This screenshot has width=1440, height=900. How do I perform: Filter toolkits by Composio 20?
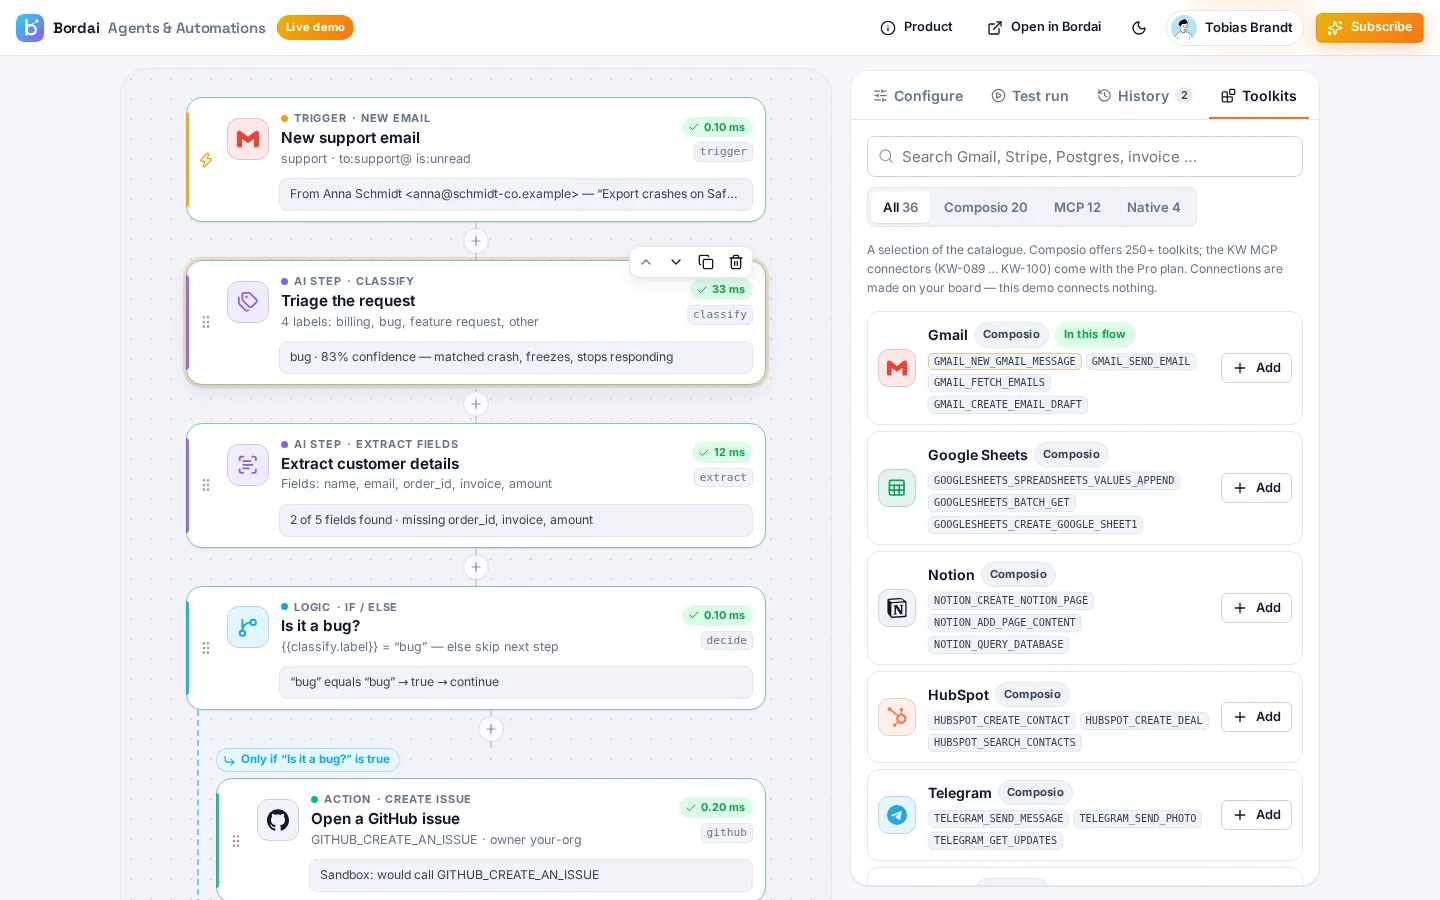985,207
